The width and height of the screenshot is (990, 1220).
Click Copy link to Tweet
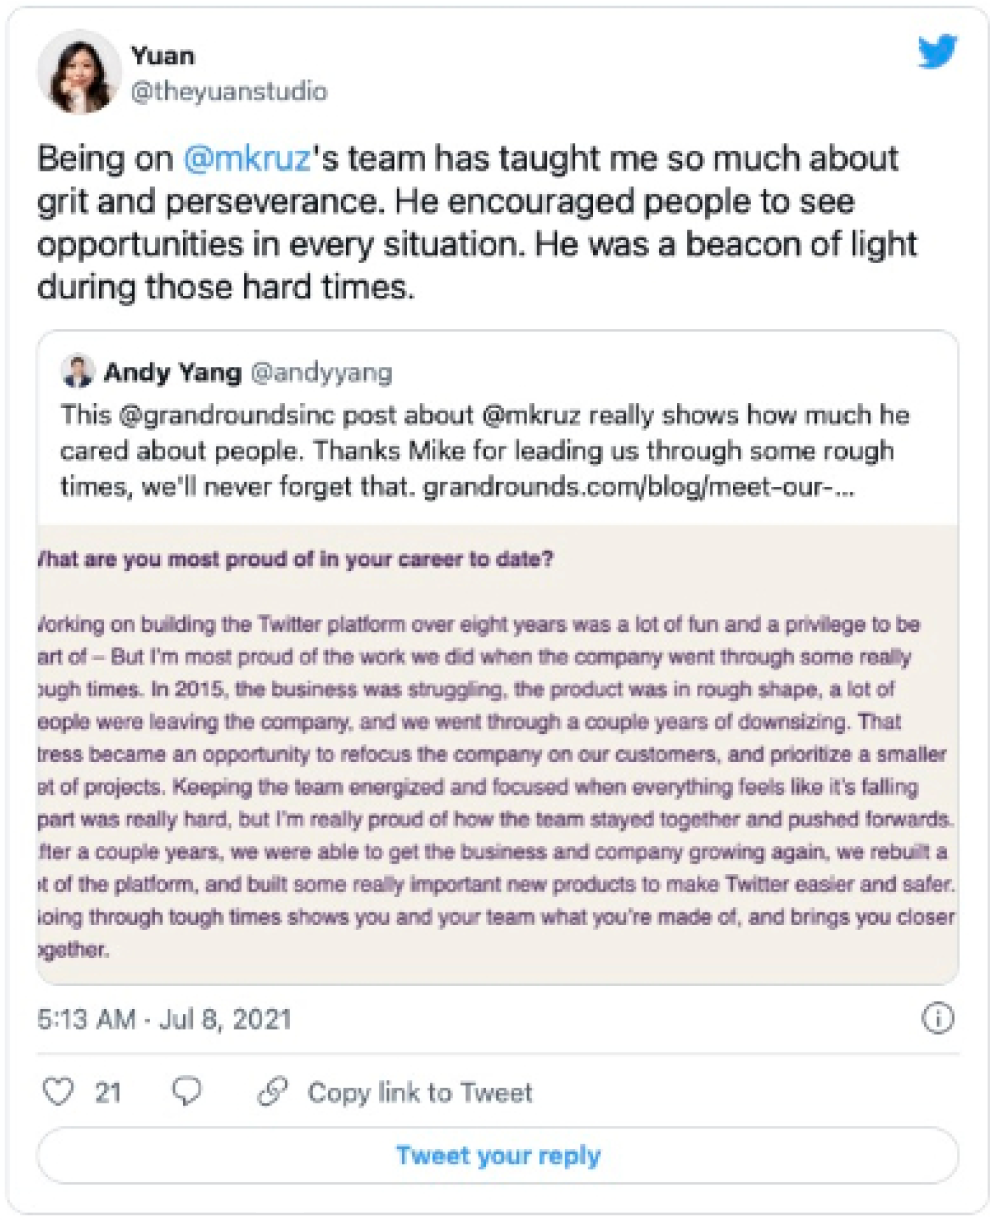point(420,1092)
